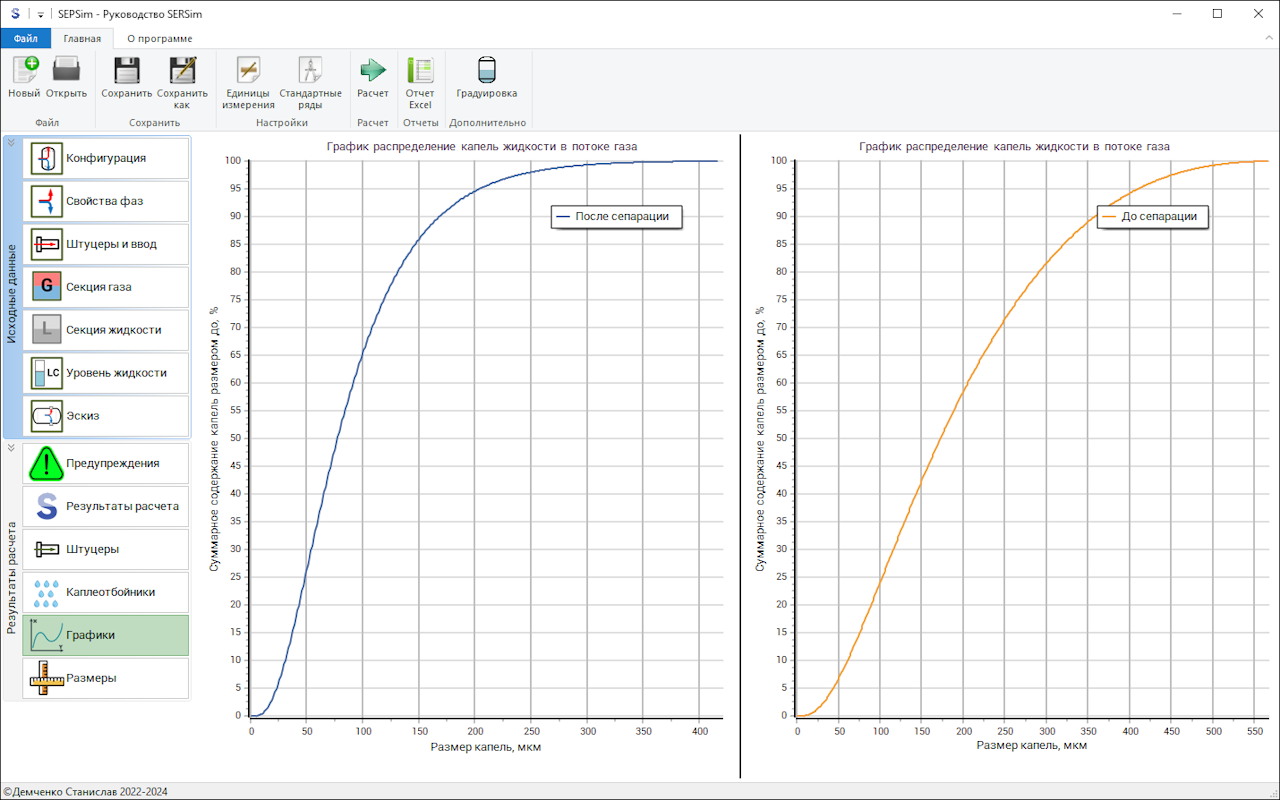Generate Отчет Excel report
The height and width of the screenshot is (800, 1280).
[x=420, y=81]
